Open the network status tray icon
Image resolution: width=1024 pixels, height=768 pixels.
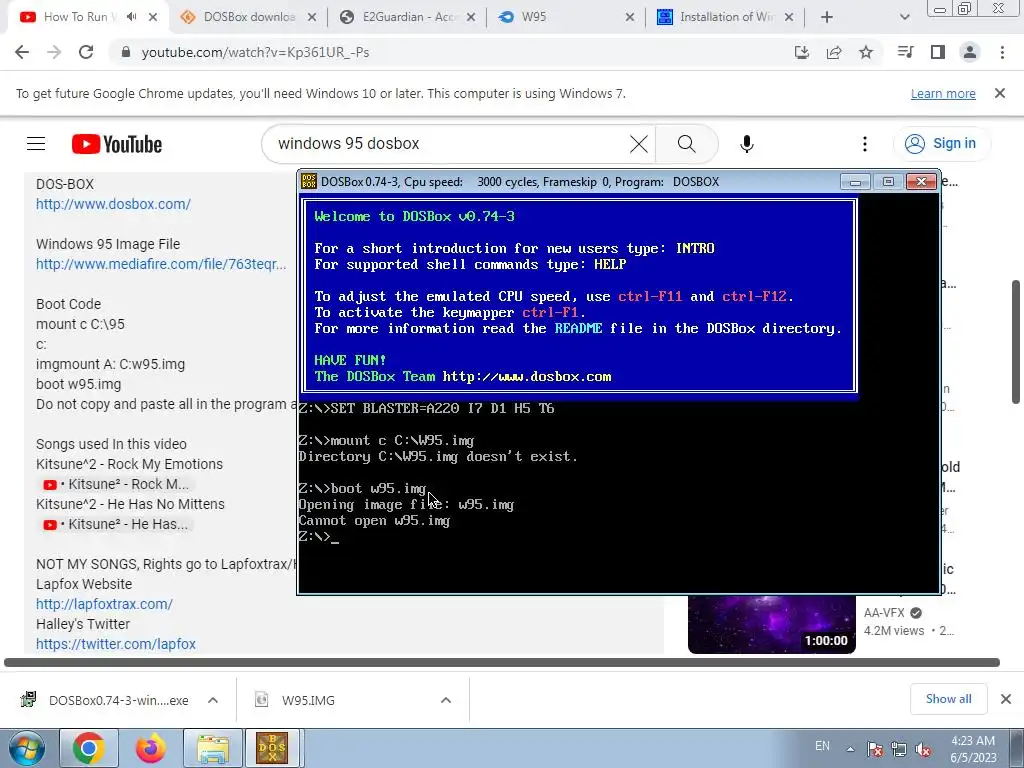pos(899,750)
